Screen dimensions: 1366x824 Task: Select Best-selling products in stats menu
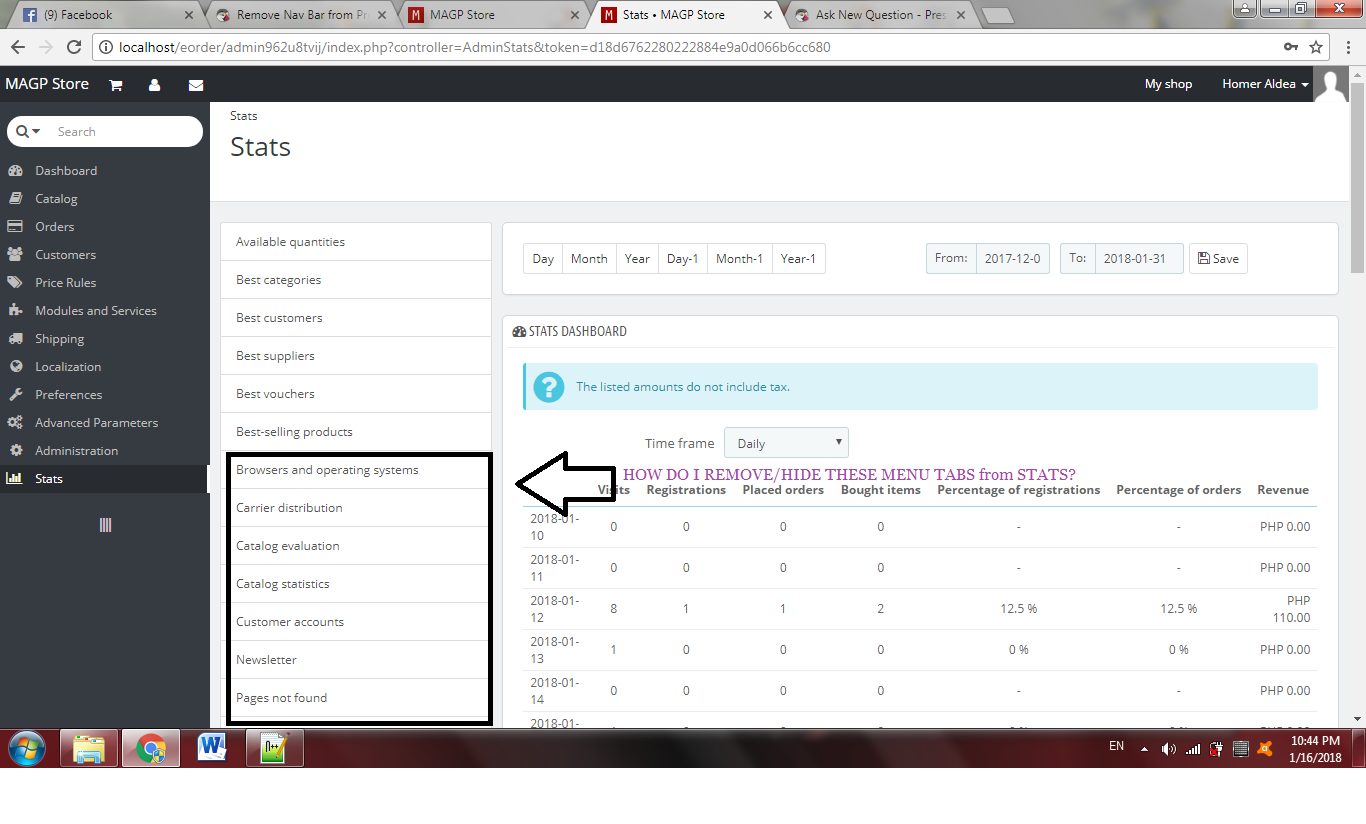click(x=356, y=432)
